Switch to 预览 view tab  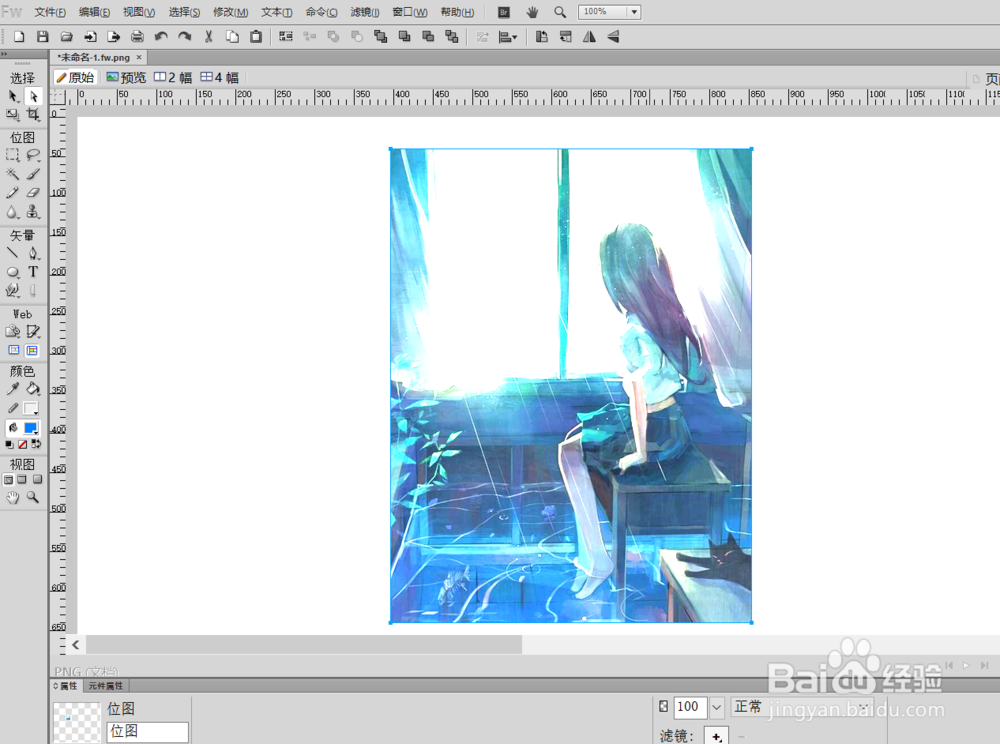(x=126, y=78)
